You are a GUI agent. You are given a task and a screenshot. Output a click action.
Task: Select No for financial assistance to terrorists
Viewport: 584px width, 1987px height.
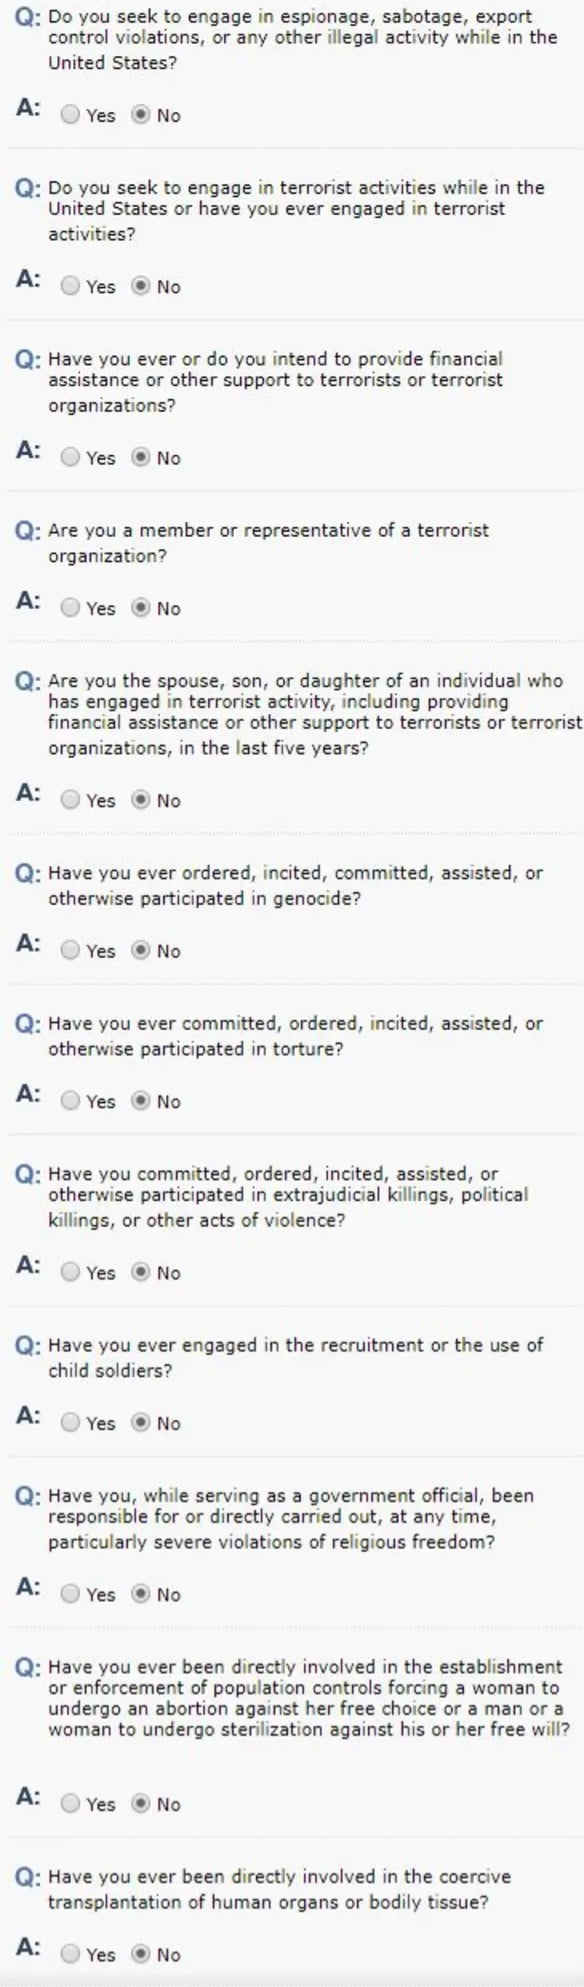tap(139, 459)
